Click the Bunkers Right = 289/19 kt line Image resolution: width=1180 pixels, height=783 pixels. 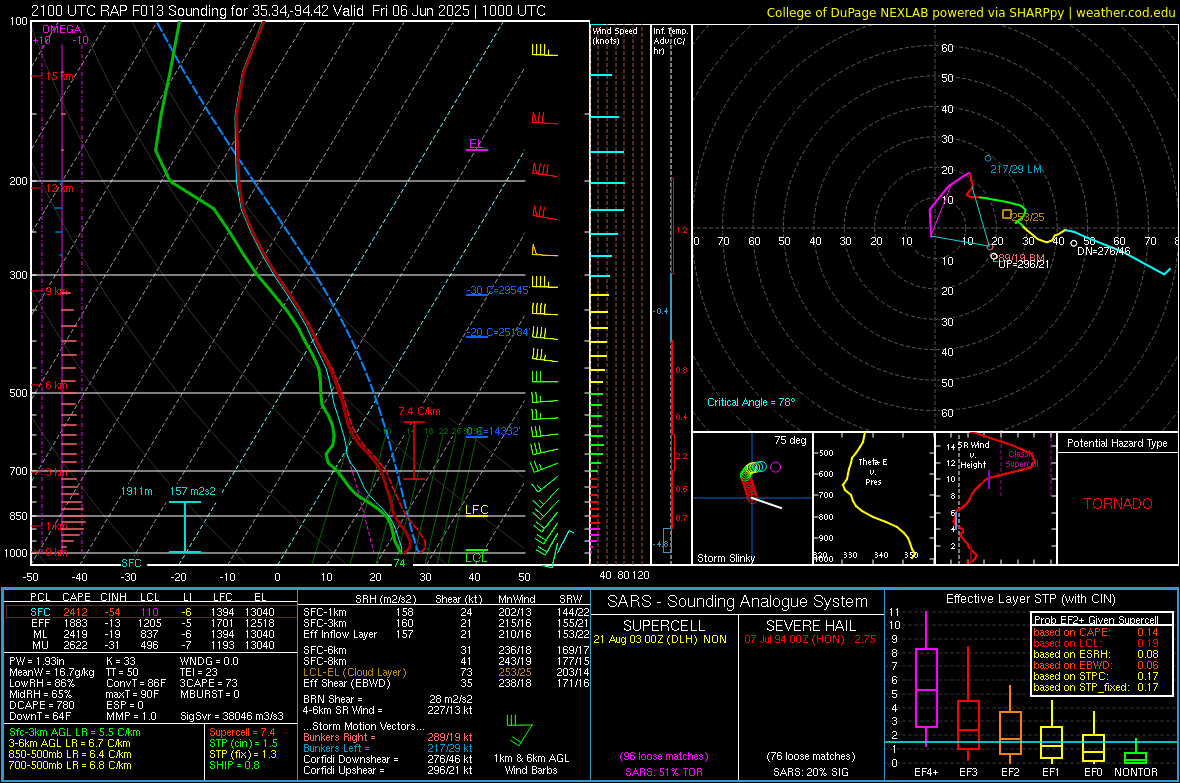pos(388,737)
